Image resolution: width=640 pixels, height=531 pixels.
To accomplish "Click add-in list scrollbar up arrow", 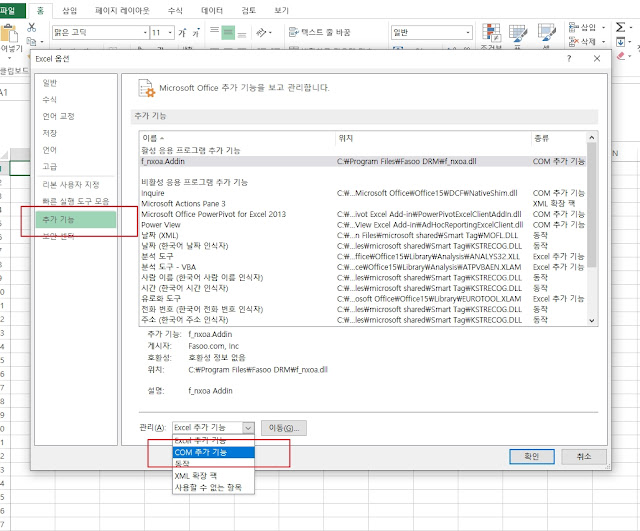I will [592, 138].
